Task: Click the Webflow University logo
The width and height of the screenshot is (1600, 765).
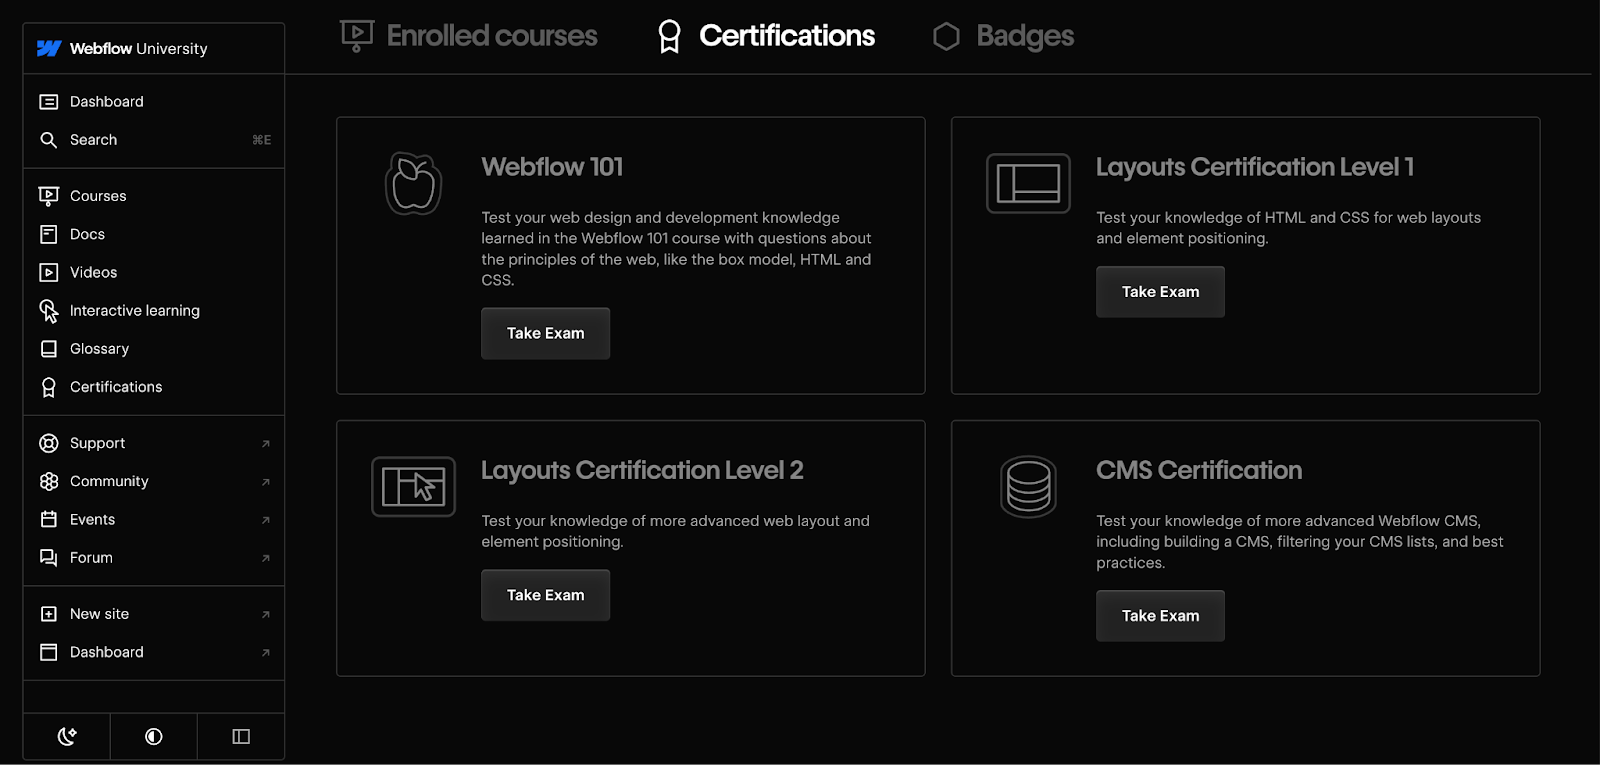Action: (122, 48)
